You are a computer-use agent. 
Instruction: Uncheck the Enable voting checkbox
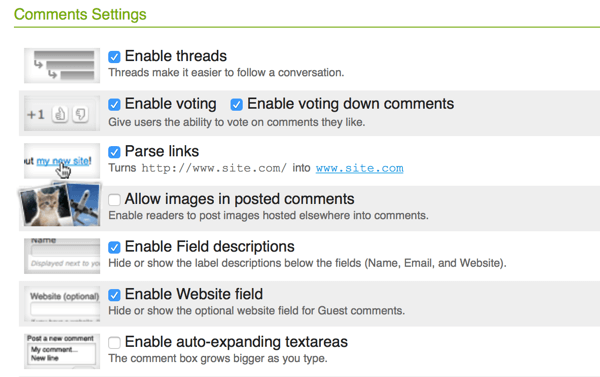(114, 104)
